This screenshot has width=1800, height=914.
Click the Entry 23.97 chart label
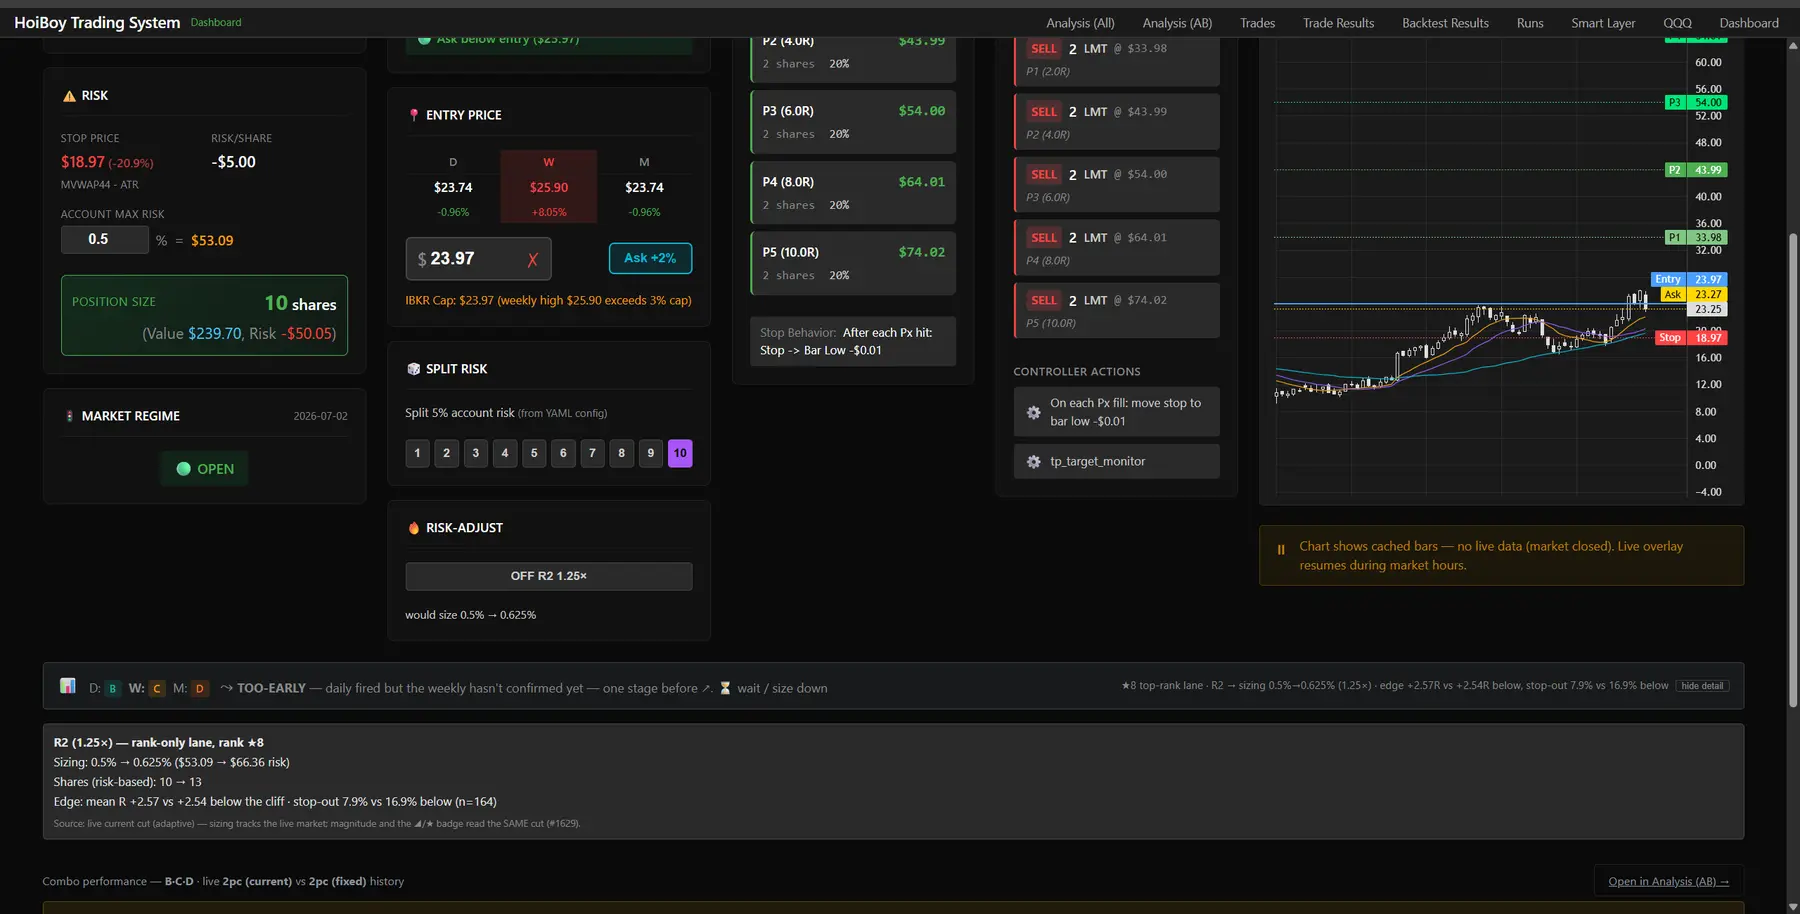pos(1689,280)
